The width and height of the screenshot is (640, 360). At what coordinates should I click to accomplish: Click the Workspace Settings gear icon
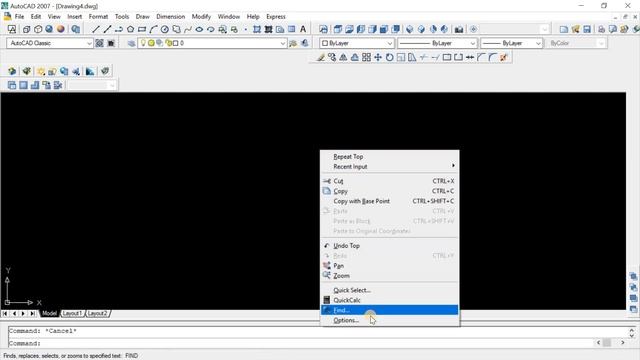[x=99, y=43]
